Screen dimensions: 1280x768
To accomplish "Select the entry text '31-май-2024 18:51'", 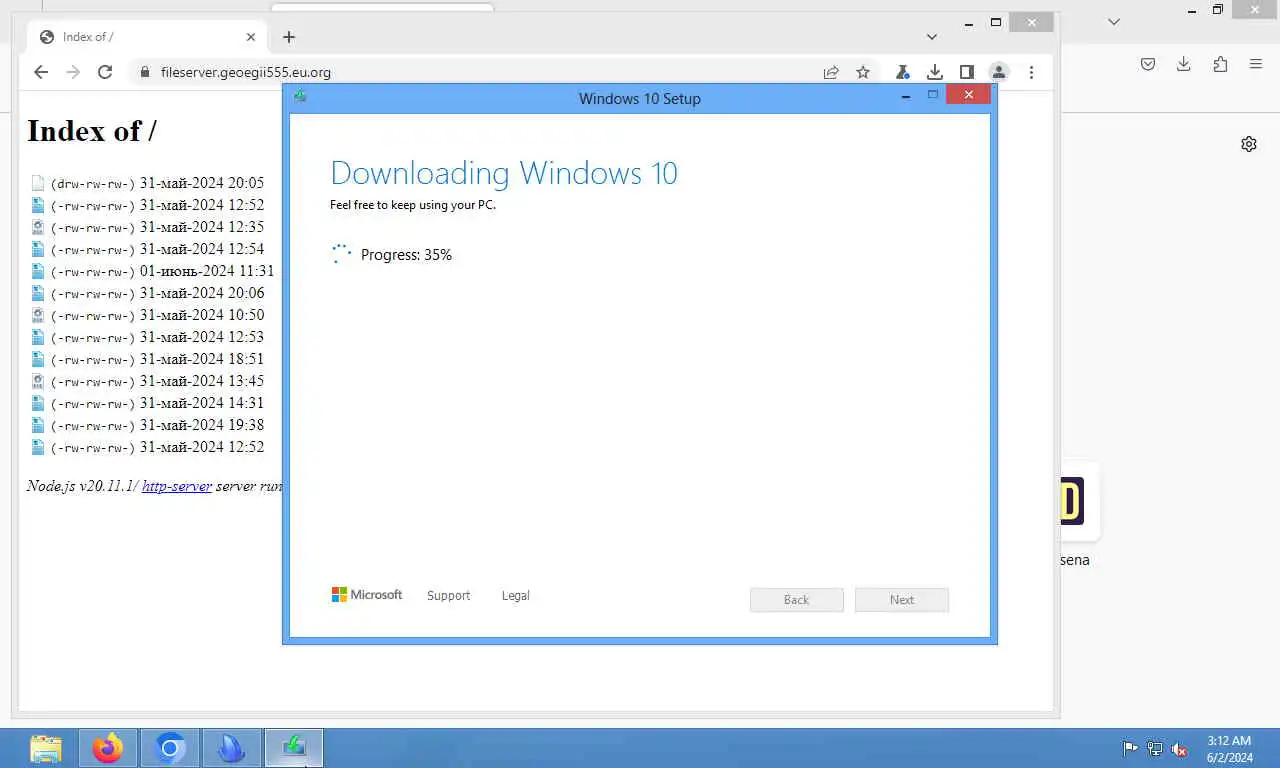I will pos(202,359).
